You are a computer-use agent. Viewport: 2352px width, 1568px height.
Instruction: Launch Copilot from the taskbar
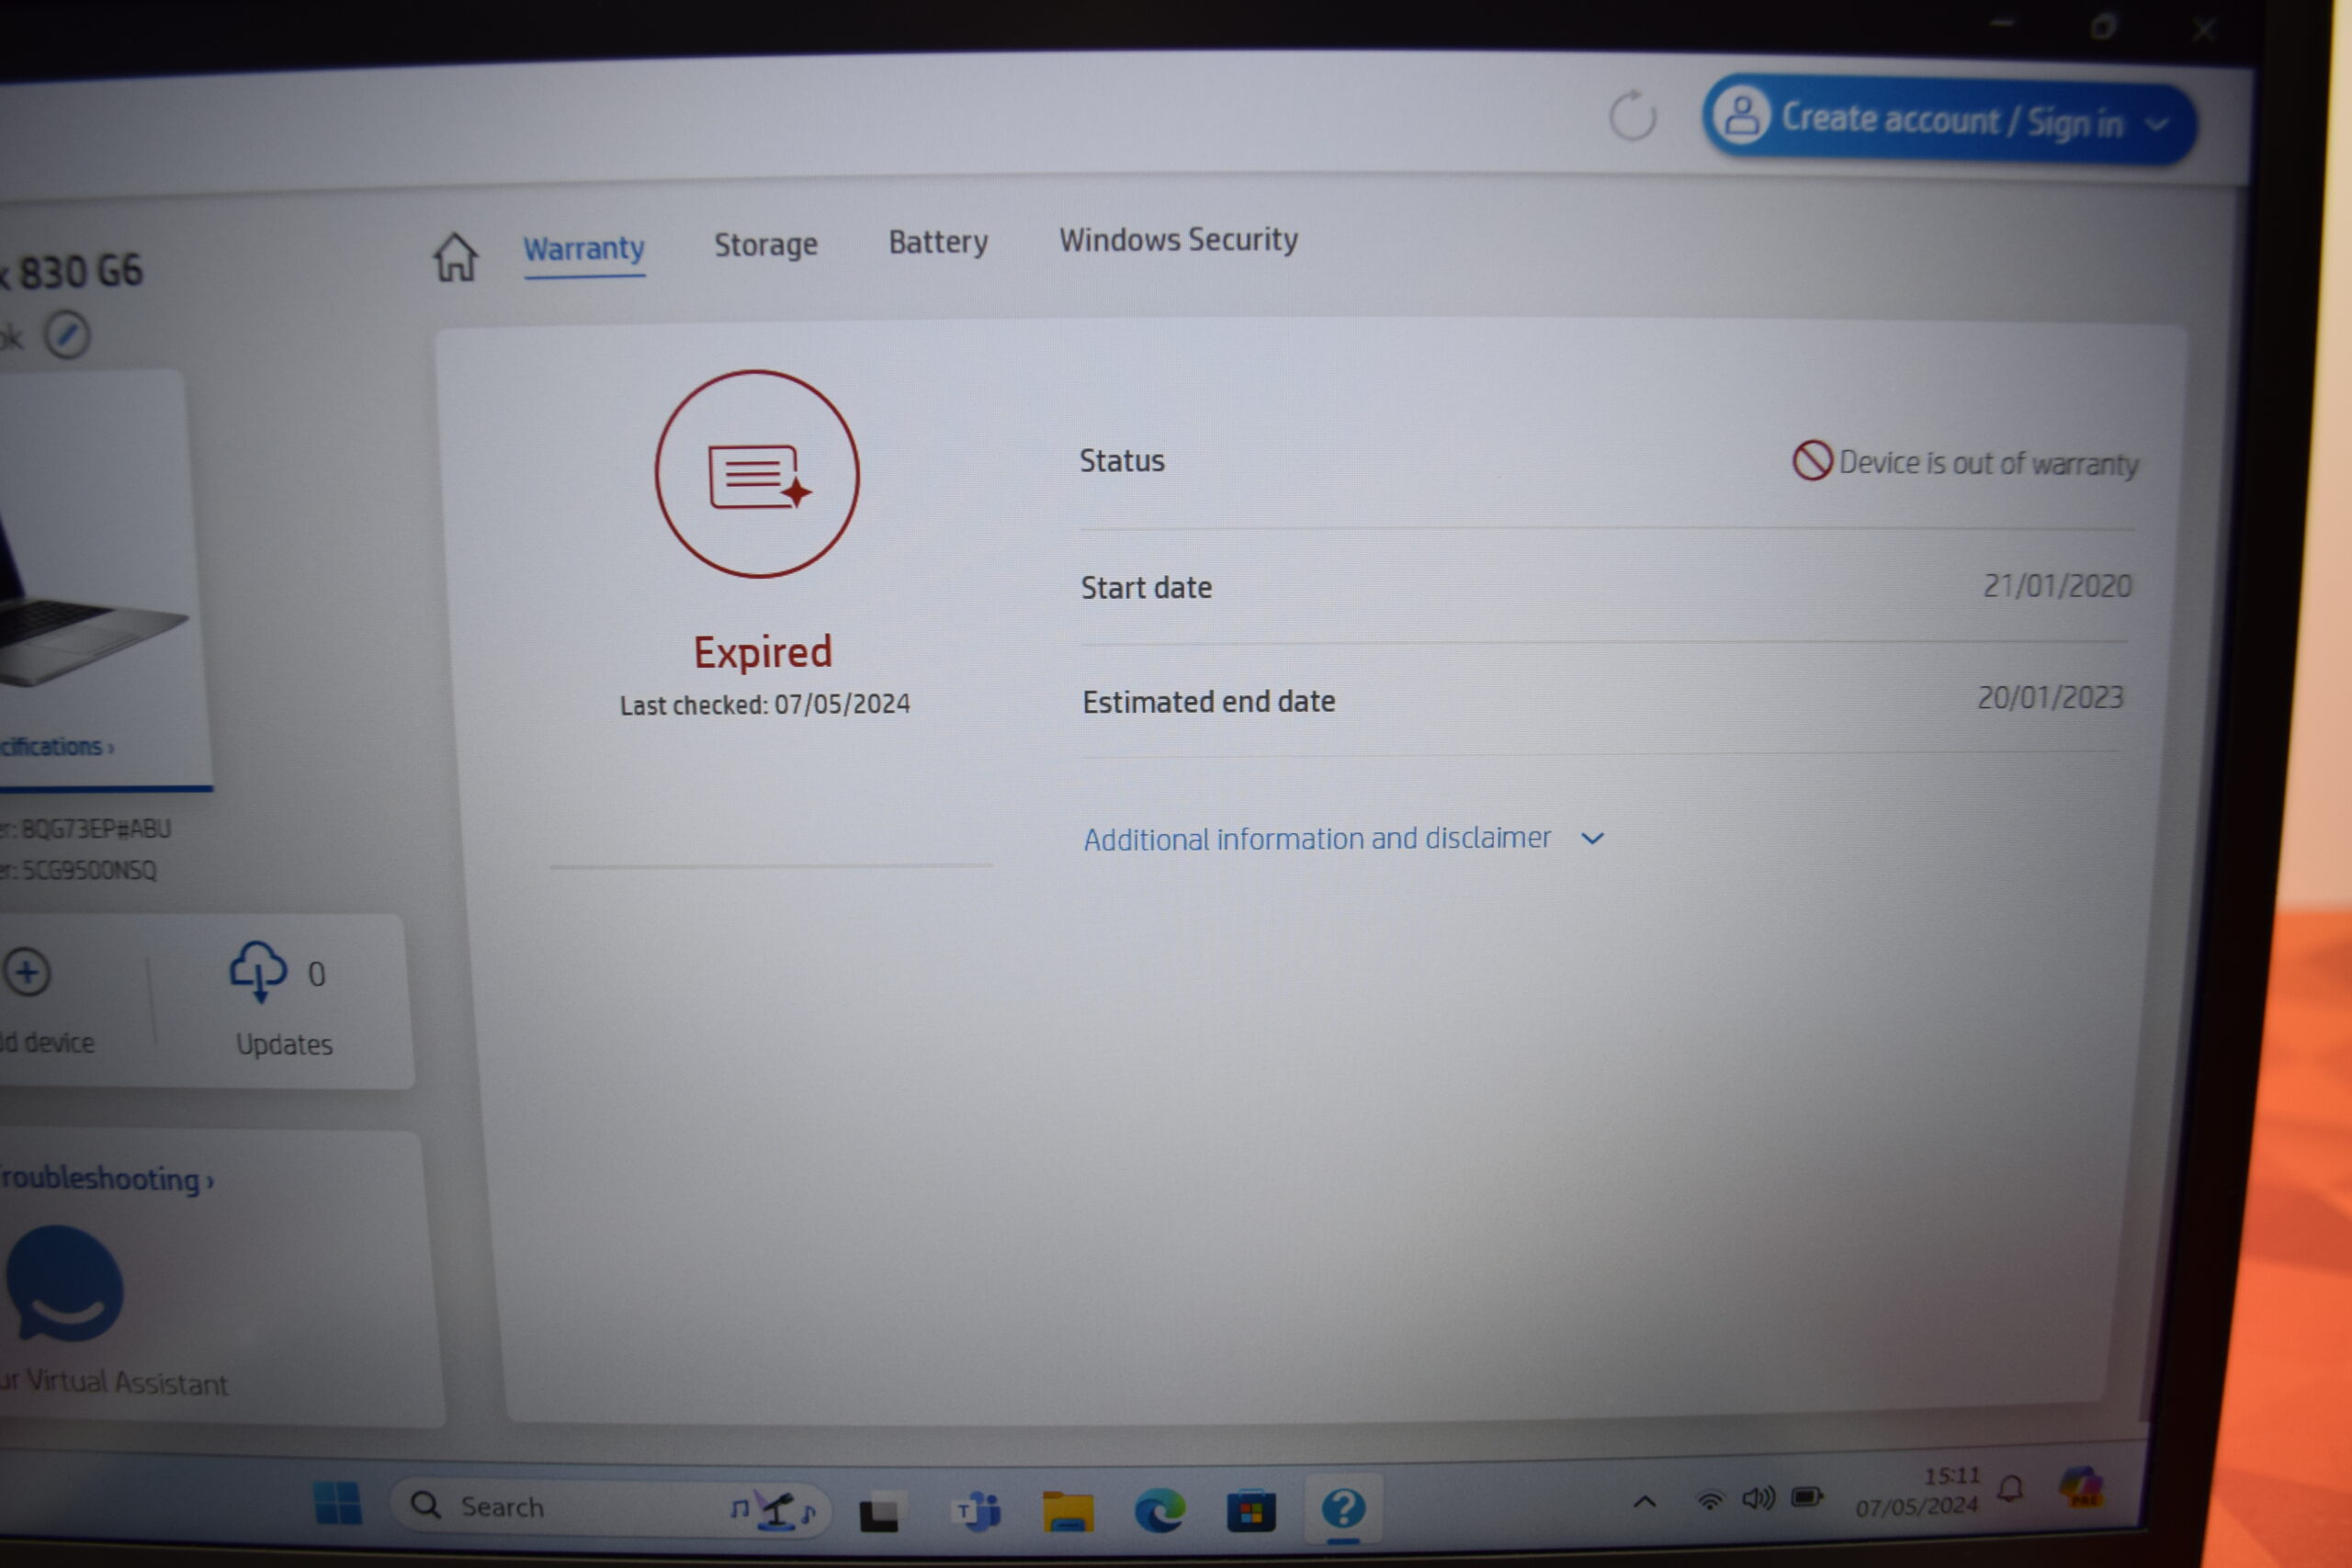click(x=2082, y=1487)
